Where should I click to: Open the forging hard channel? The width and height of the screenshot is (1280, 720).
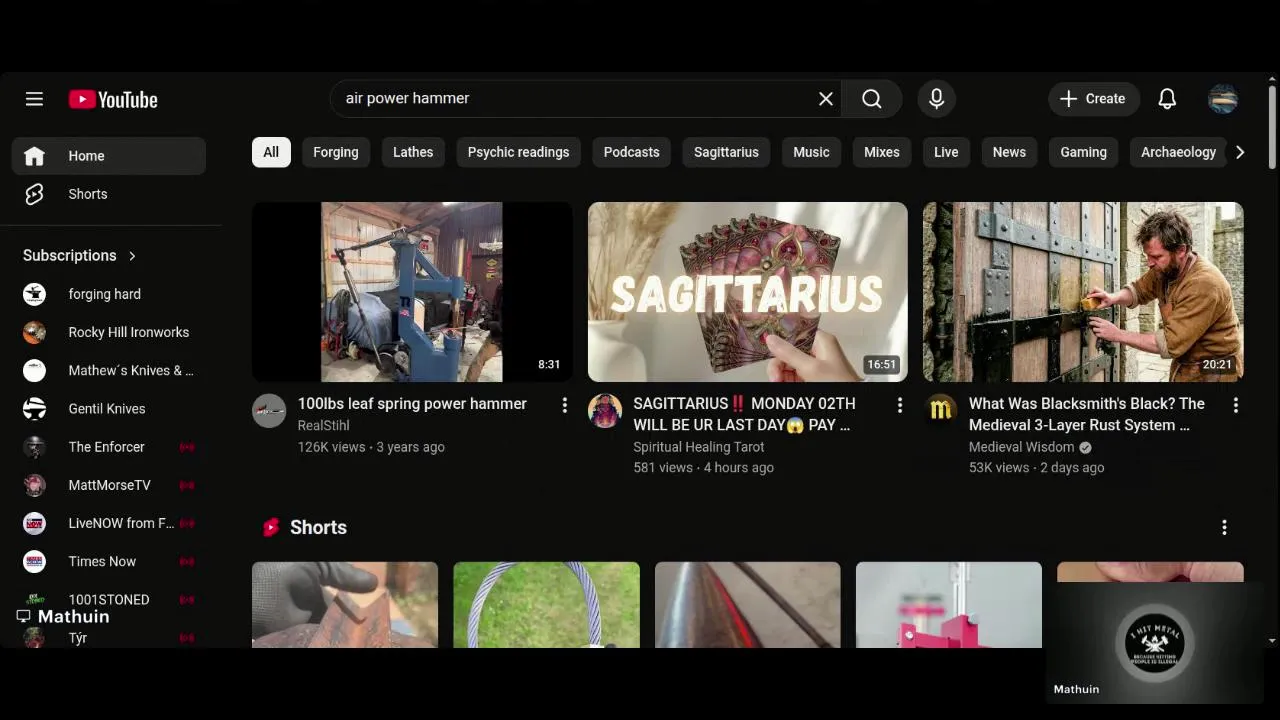coord(109,294)
